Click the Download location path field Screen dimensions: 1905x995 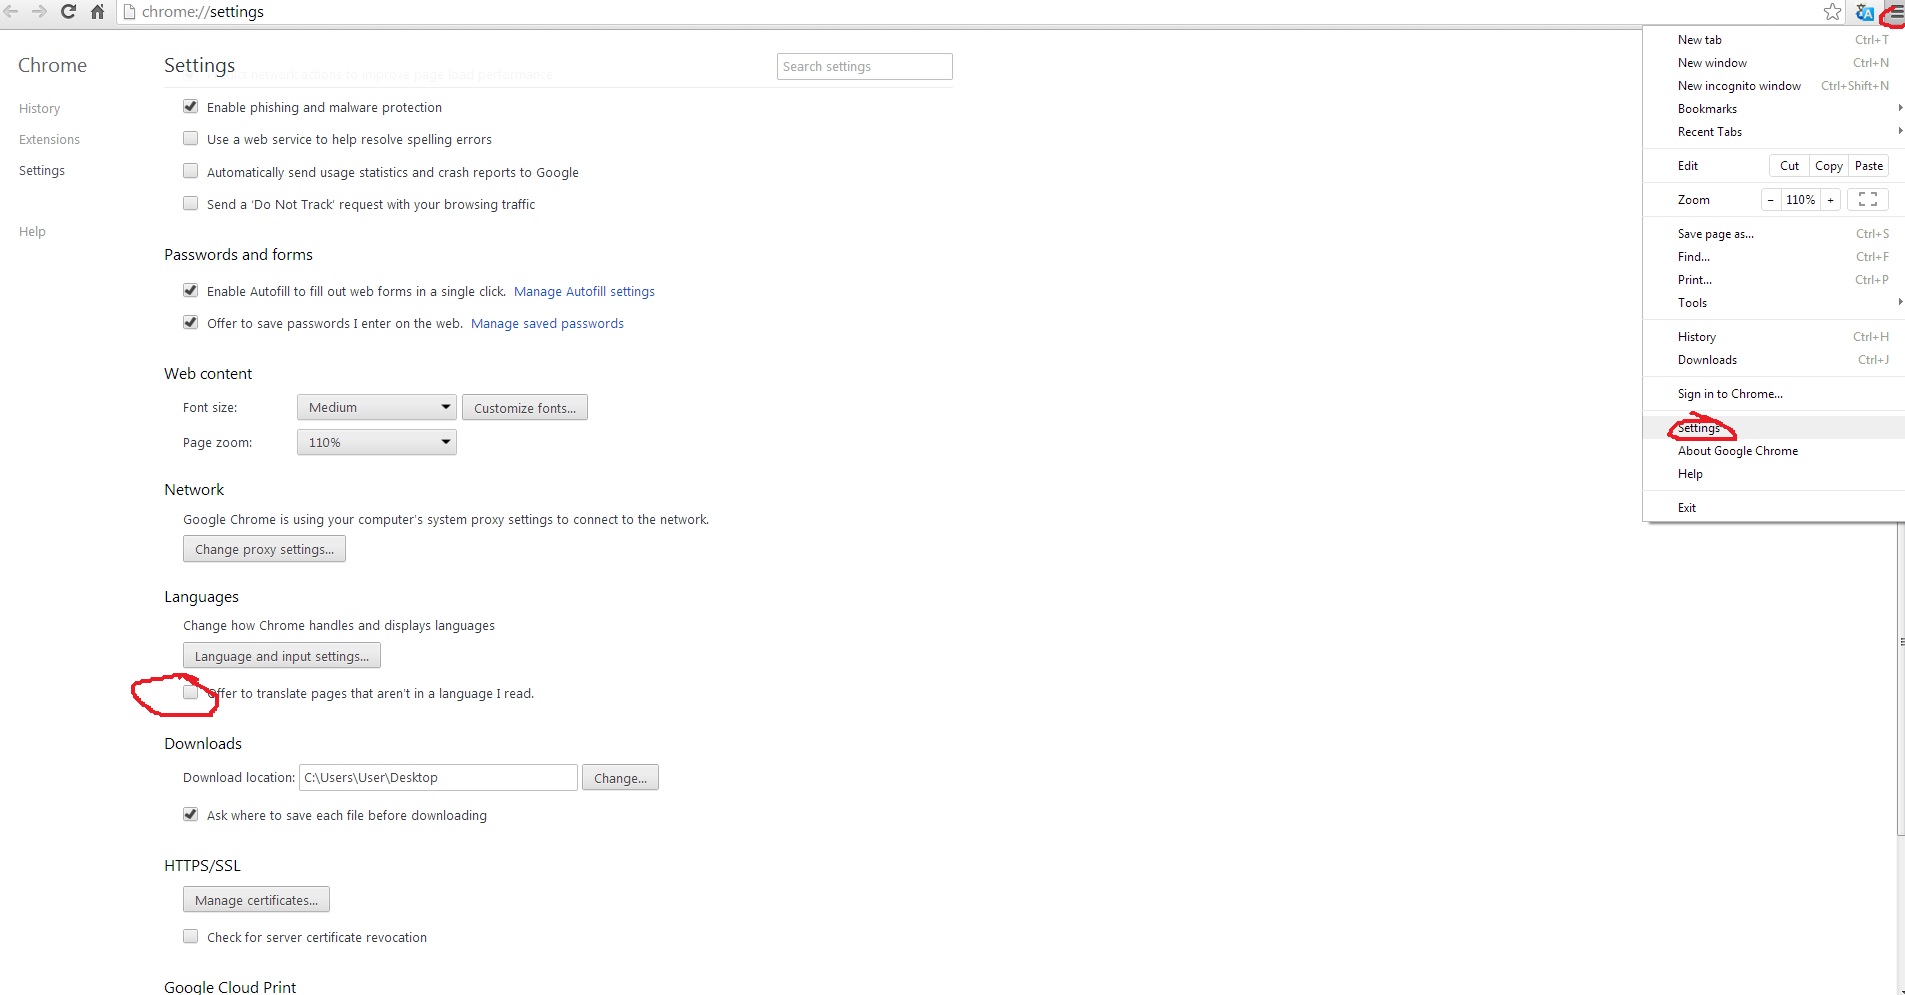[438, 778]
